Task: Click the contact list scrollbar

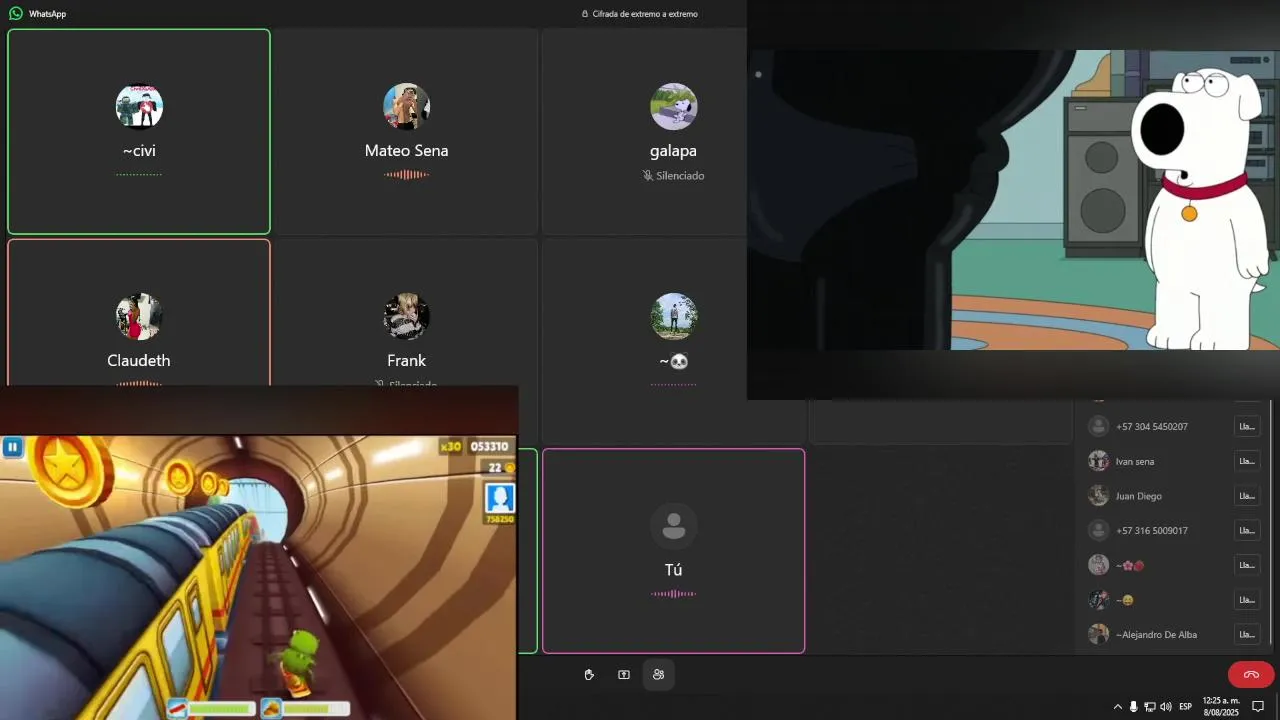Action: click(x=1270, y=522)
